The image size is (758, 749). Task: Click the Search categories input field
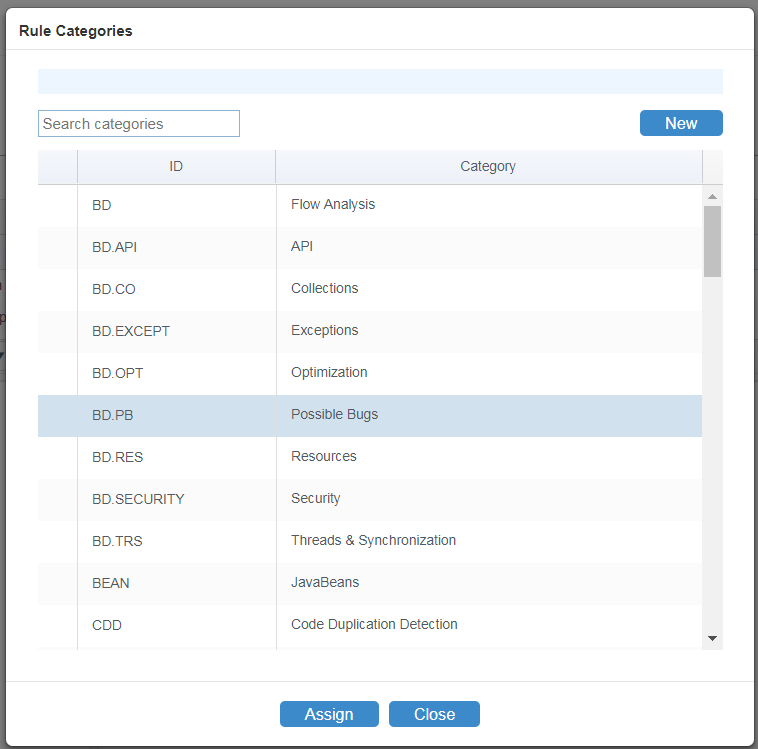click(139, 124)
